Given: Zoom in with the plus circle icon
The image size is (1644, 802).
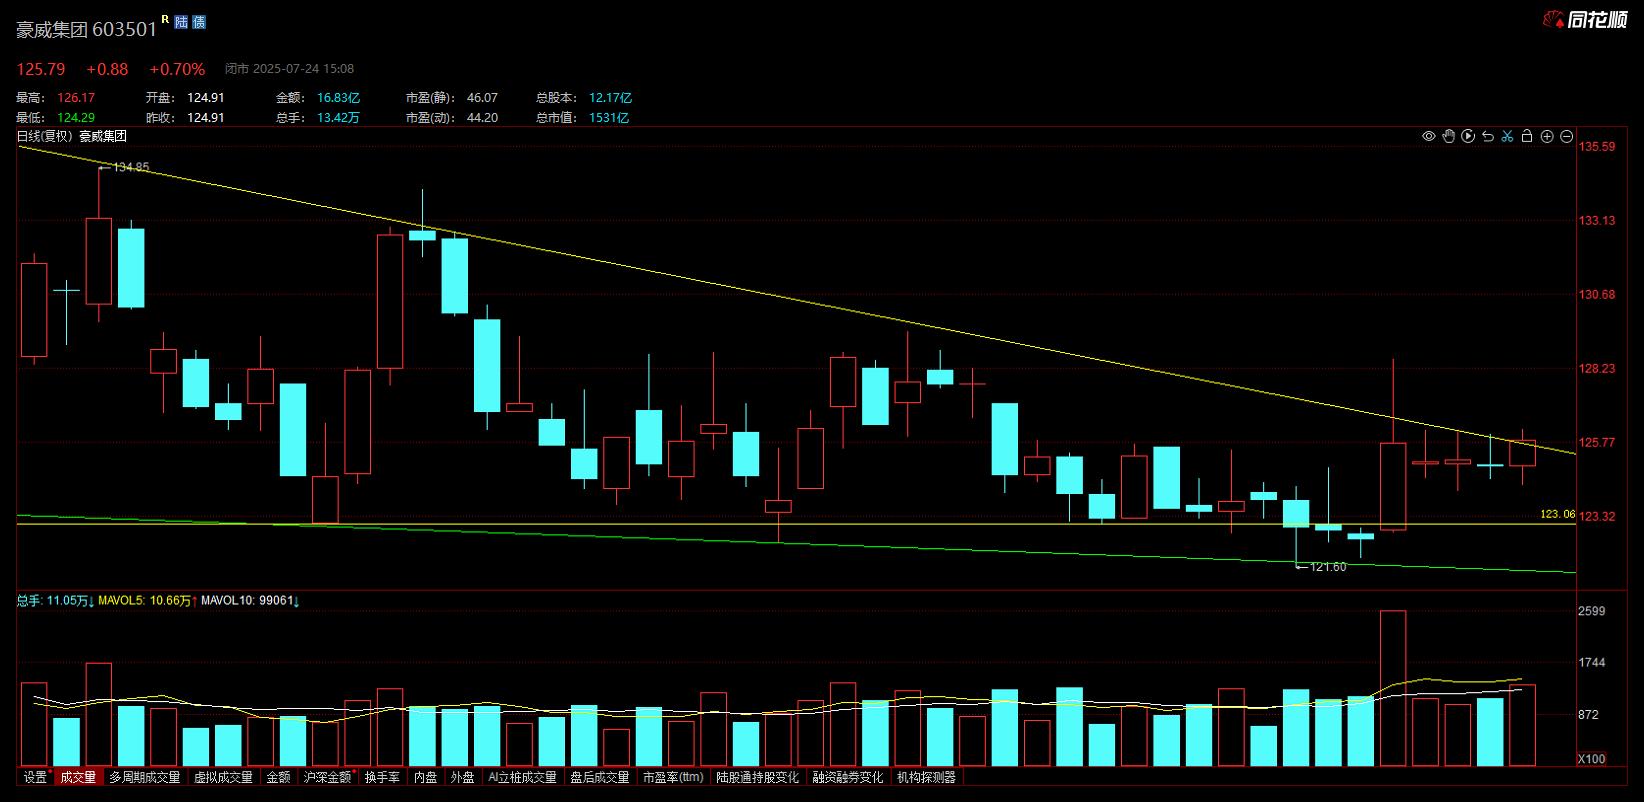Looking at the screenshot, I should (1547, 136).
